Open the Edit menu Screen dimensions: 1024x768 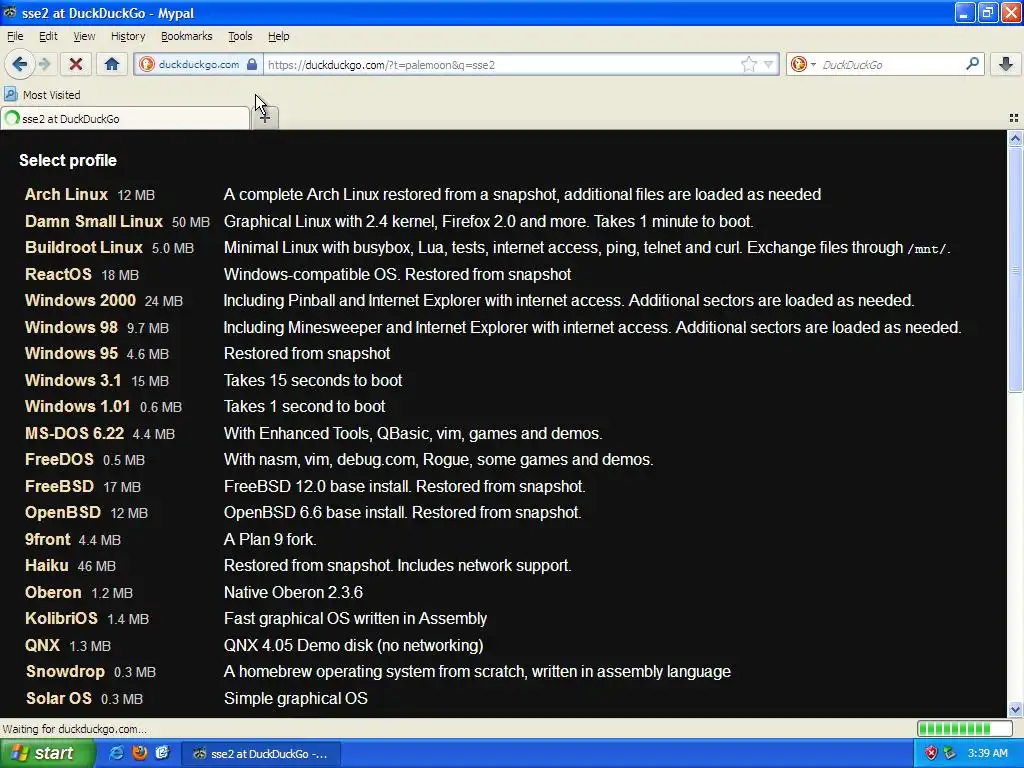[48, 36]
